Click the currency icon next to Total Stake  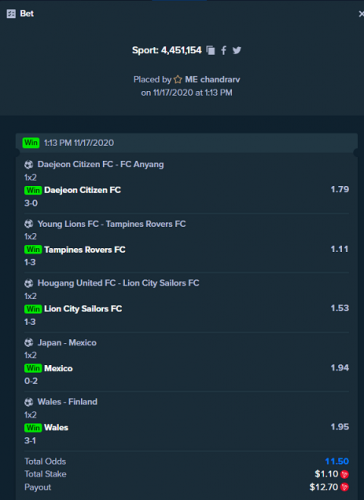[345, 474]
